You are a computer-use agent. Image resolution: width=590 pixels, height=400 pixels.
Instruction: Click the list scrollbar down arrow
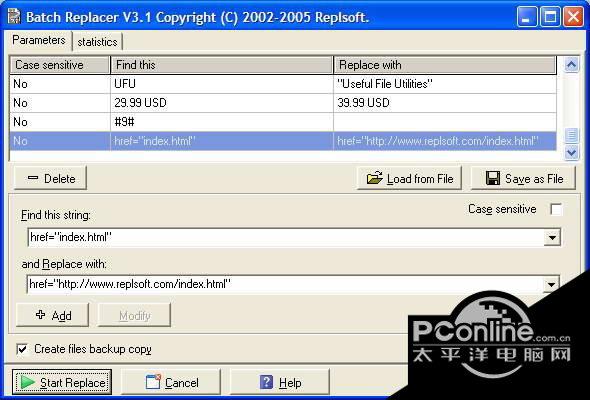pos(572,152)
